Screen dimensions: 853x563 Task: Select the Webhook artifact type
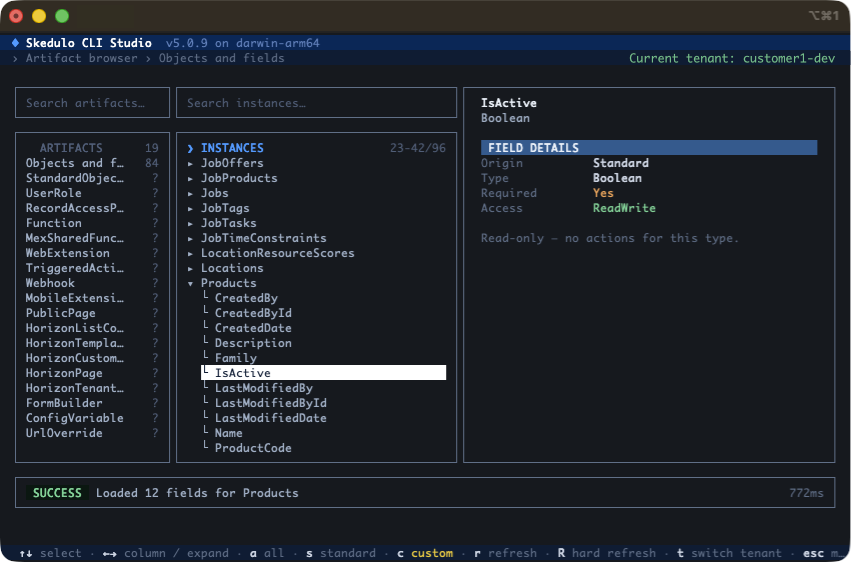click(x=92, y=283)
